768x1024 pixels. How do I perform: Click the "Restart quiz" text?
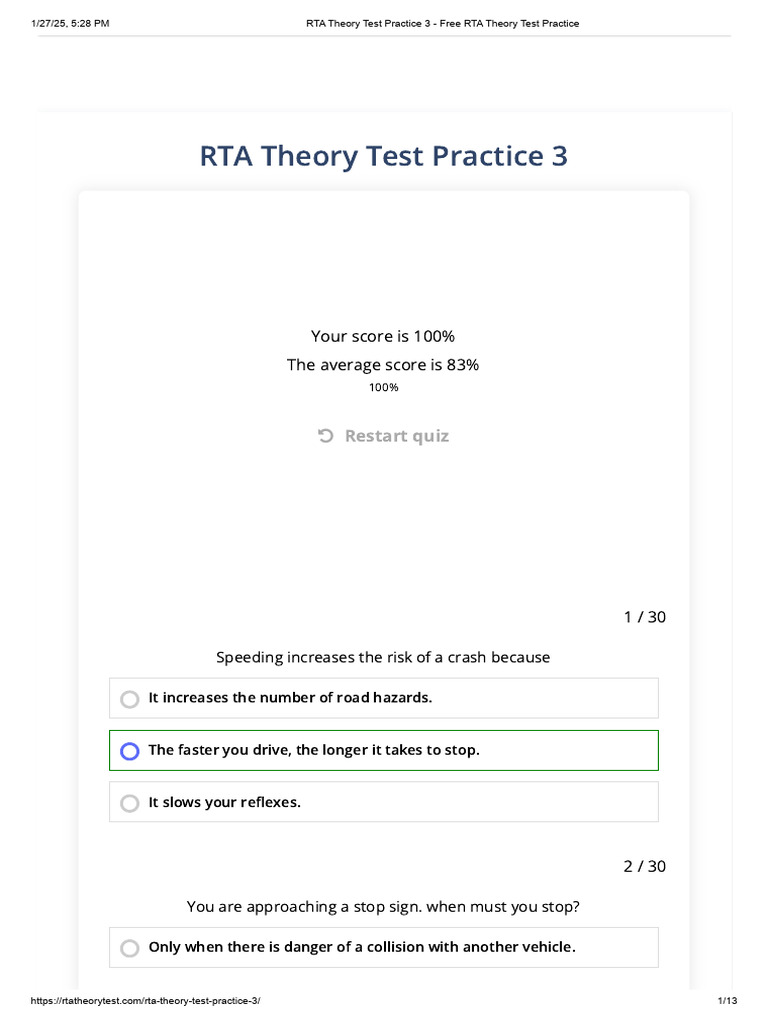pyautogui.click(x=397, y=436)
